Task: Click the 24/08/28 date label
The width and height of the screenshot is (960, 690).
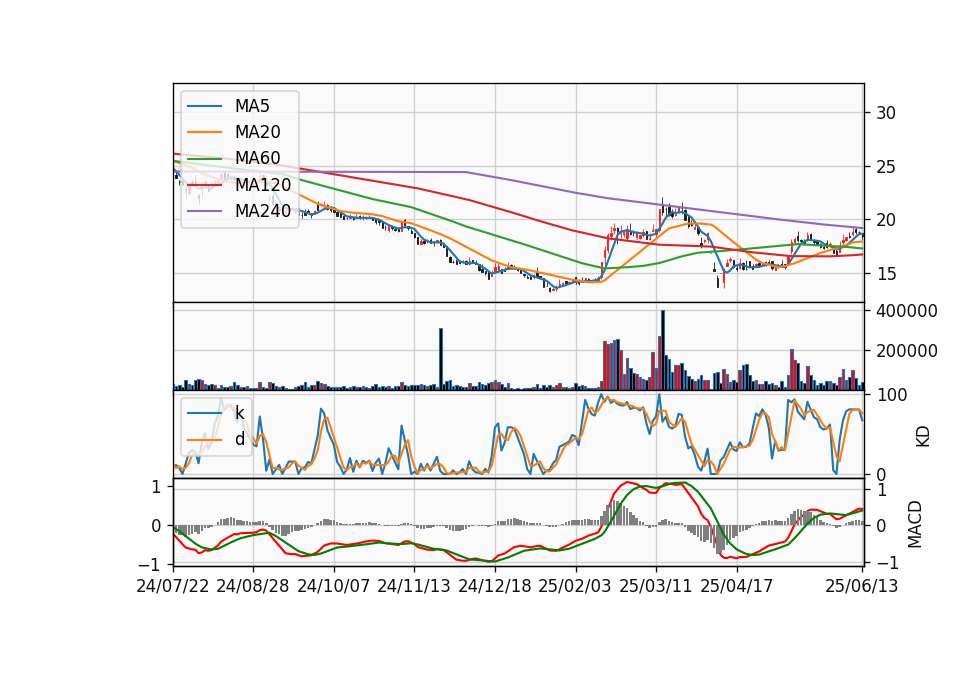Action: (x=253, y=586)
